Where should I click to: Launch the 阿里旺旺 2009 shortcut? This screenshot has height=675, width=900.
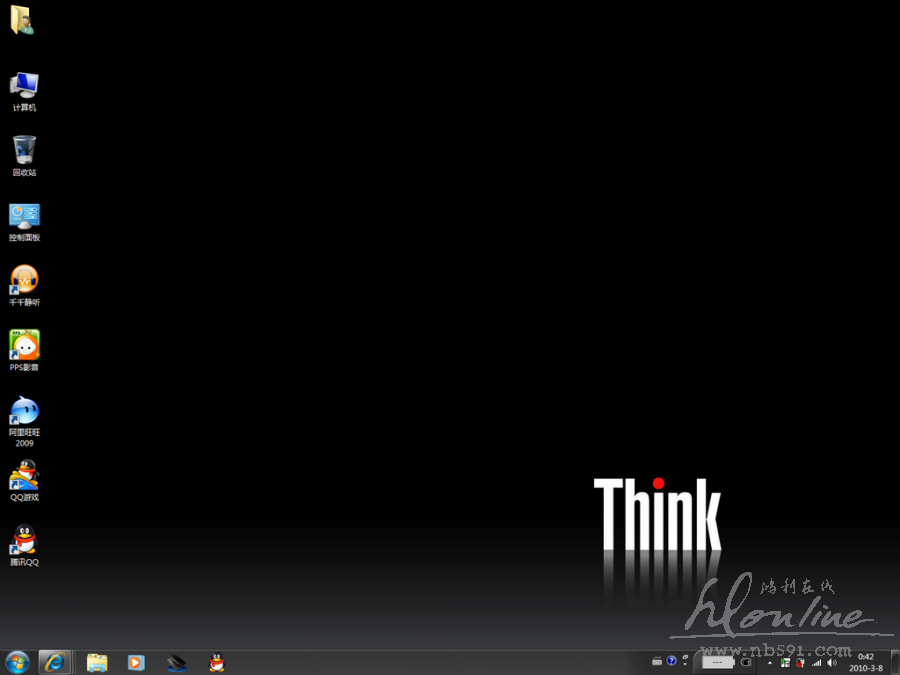[24, 421]
